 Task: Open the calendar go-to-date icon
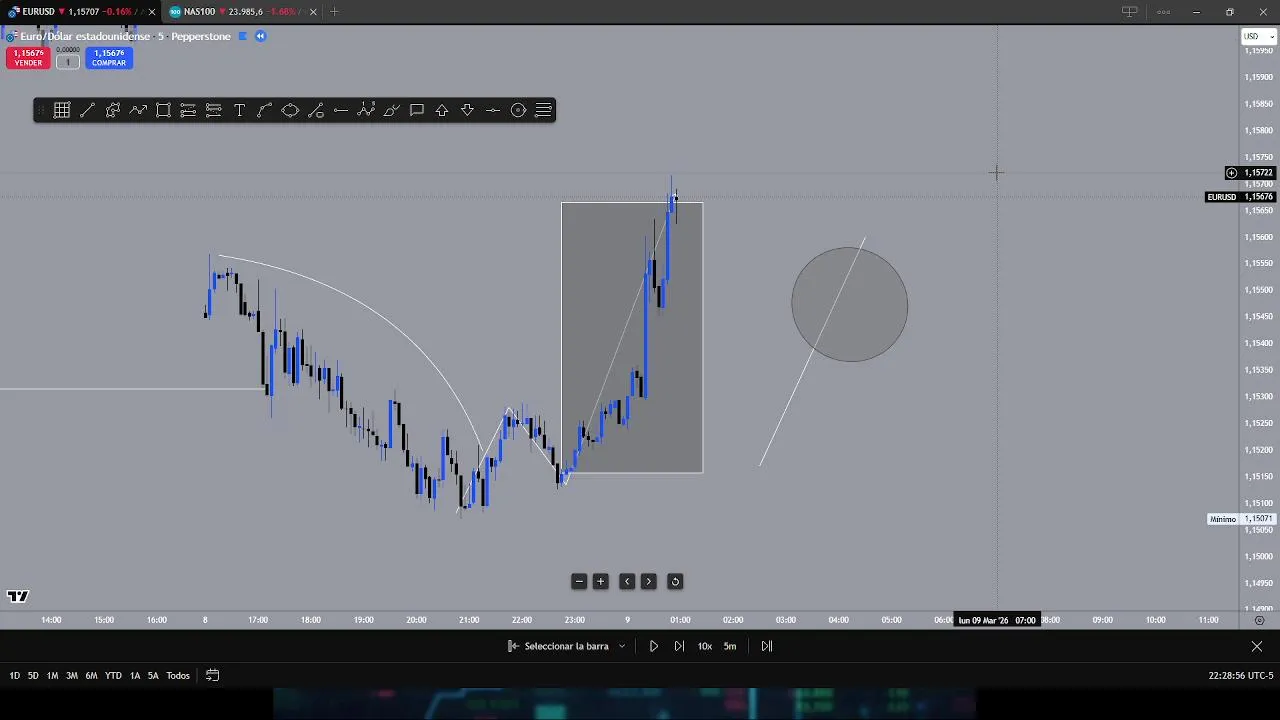click(212, 675)
